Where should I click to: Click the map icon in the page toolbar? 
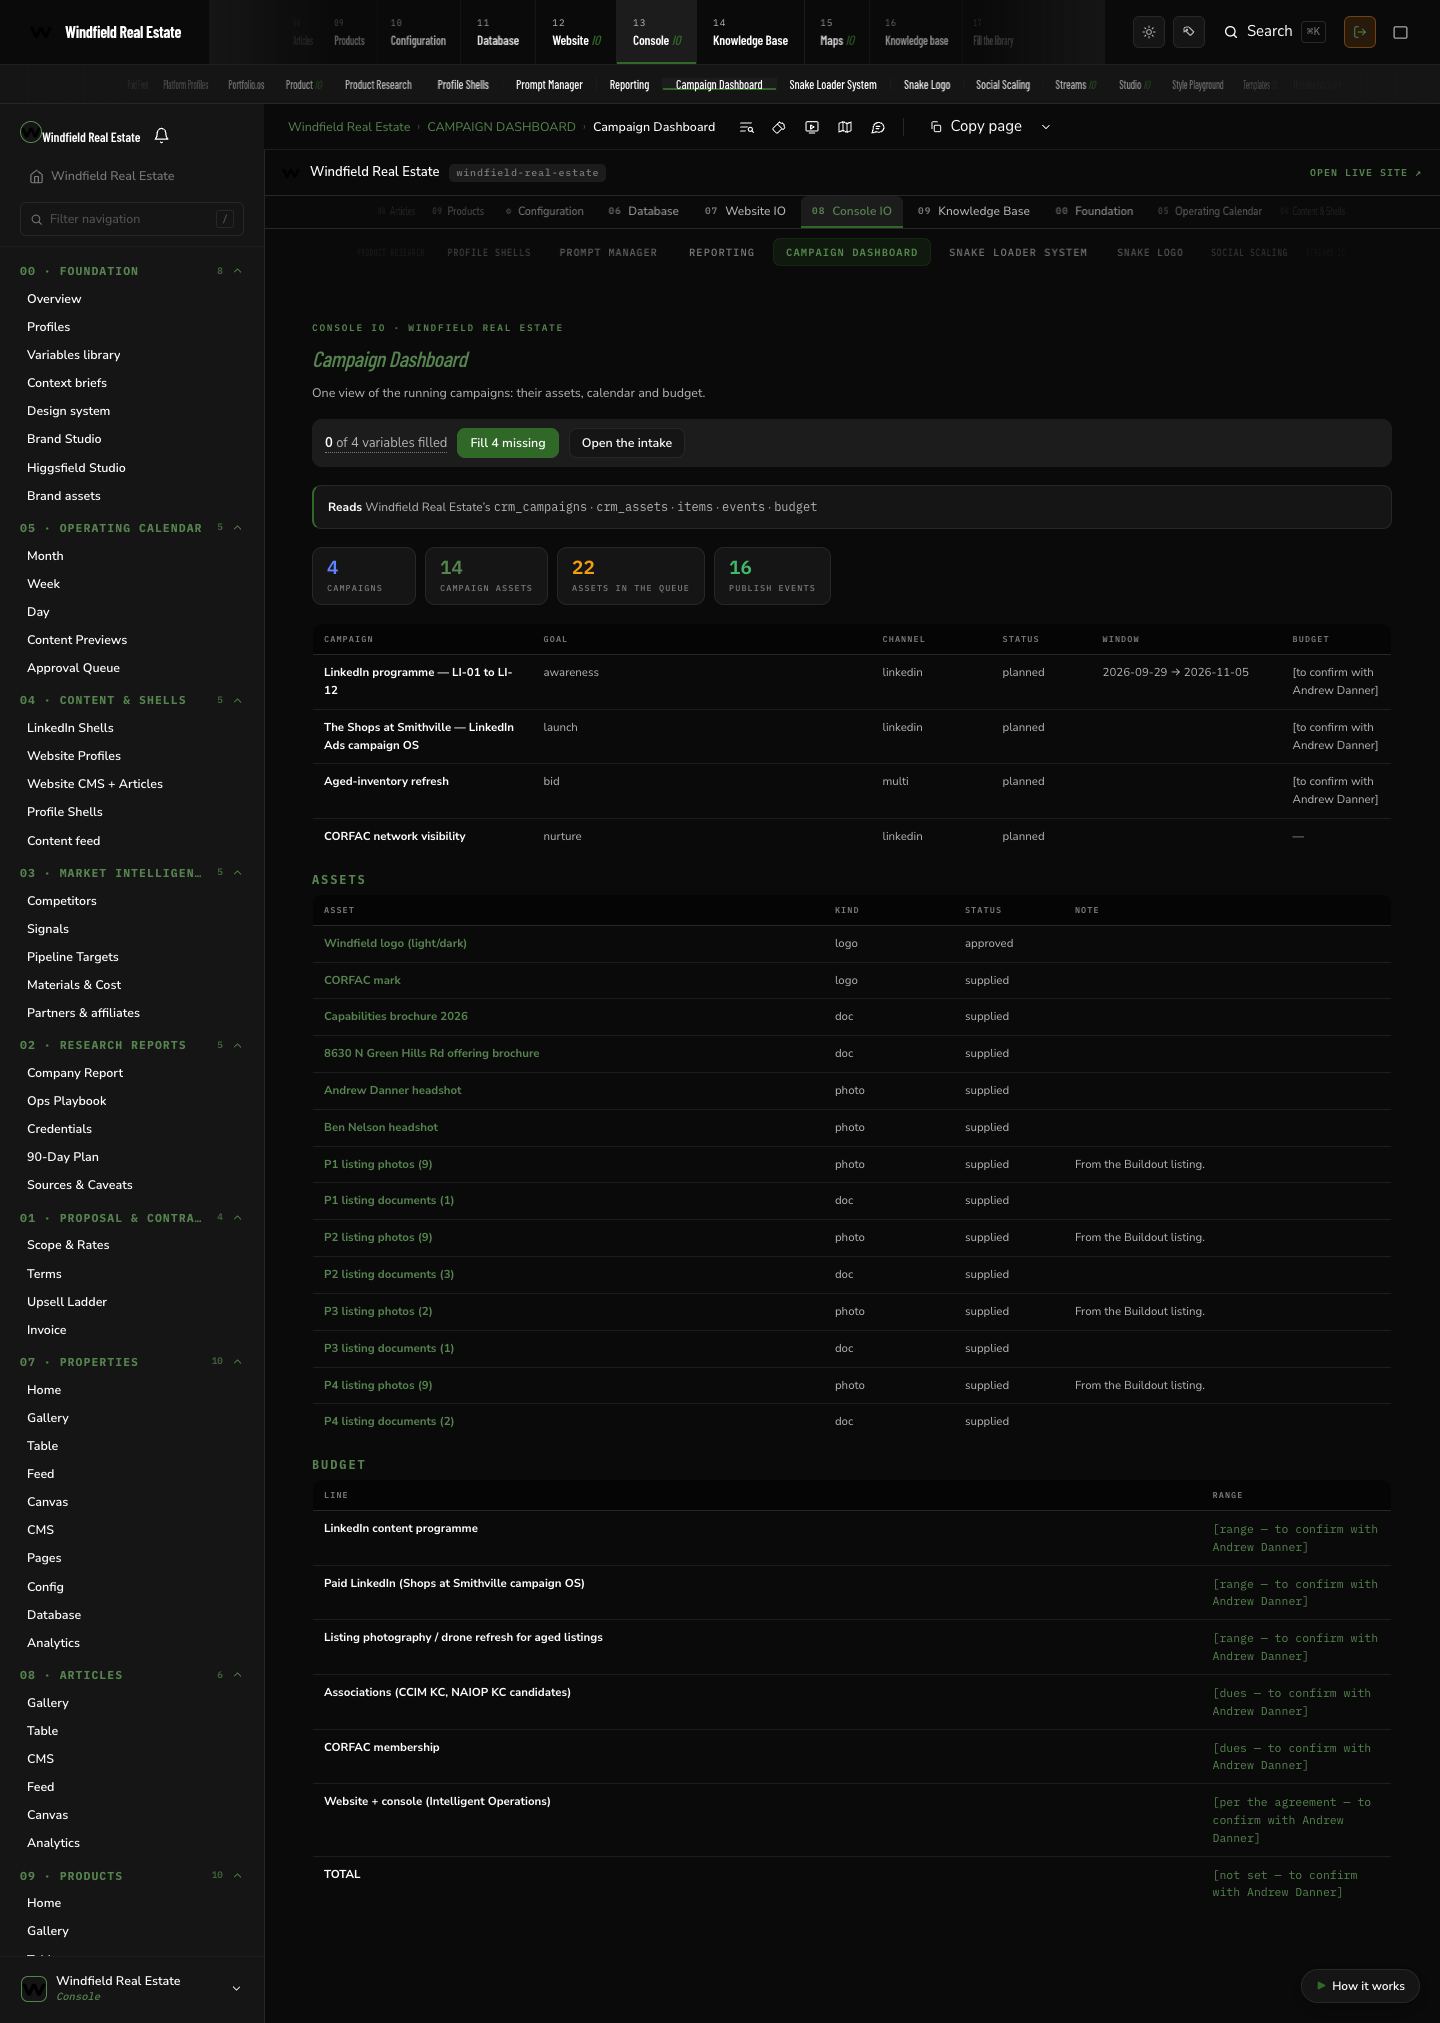pos(845,127)
